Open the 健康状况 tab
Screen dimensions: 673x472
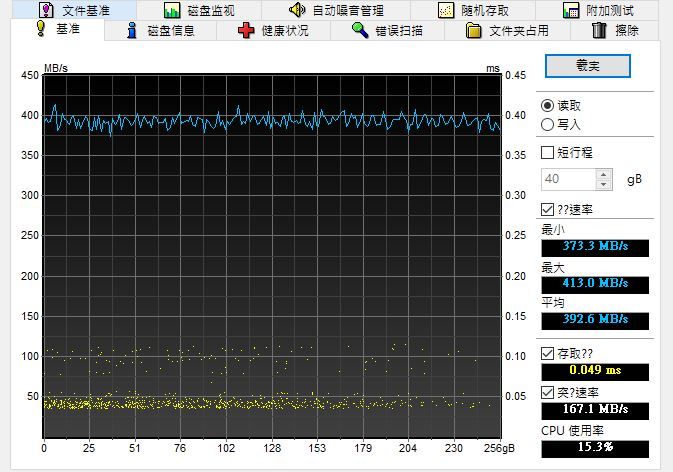point(273,30)
